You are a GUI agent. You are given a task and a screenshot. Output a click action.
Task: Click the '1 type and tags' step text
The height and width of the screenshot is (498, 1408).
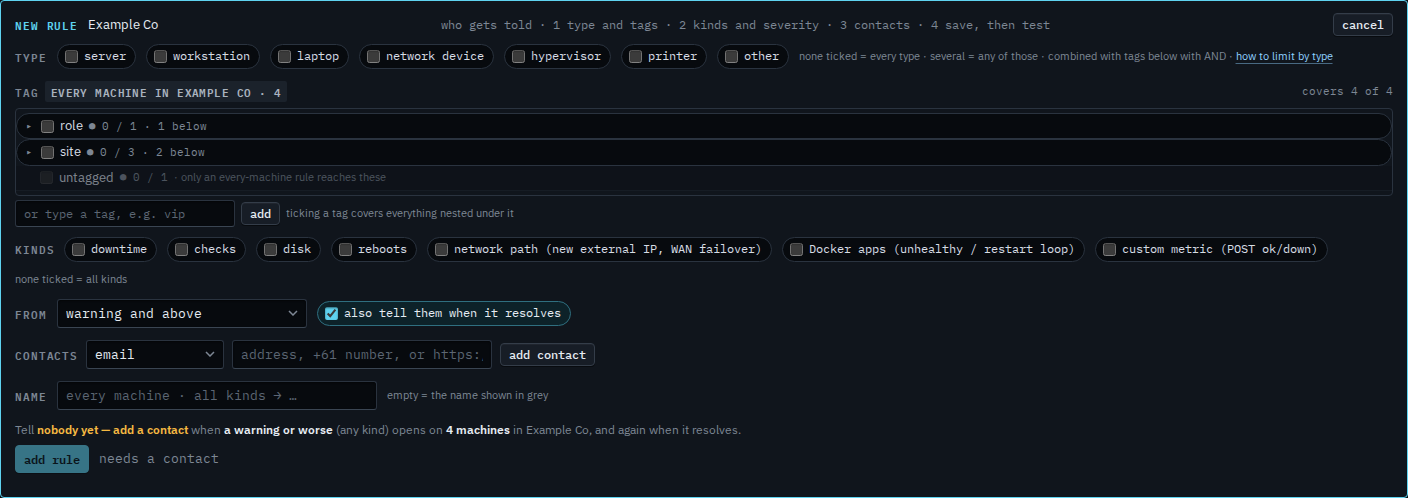pyautogui.click(x=605, y=25)
